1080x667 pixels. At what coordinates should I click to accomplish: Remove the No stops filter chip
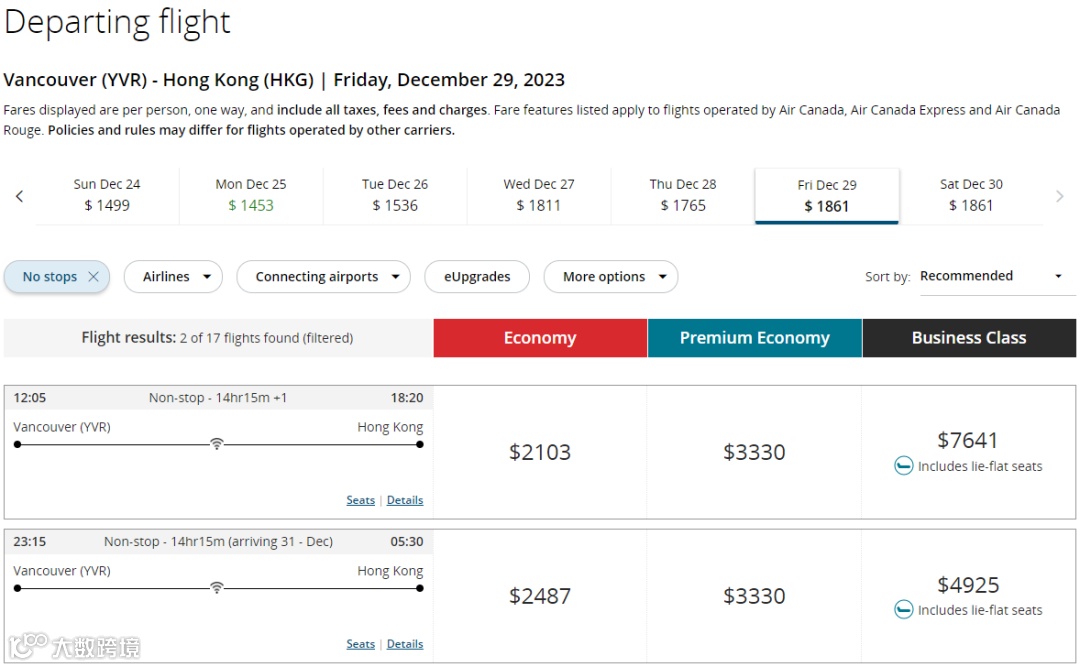94,277
